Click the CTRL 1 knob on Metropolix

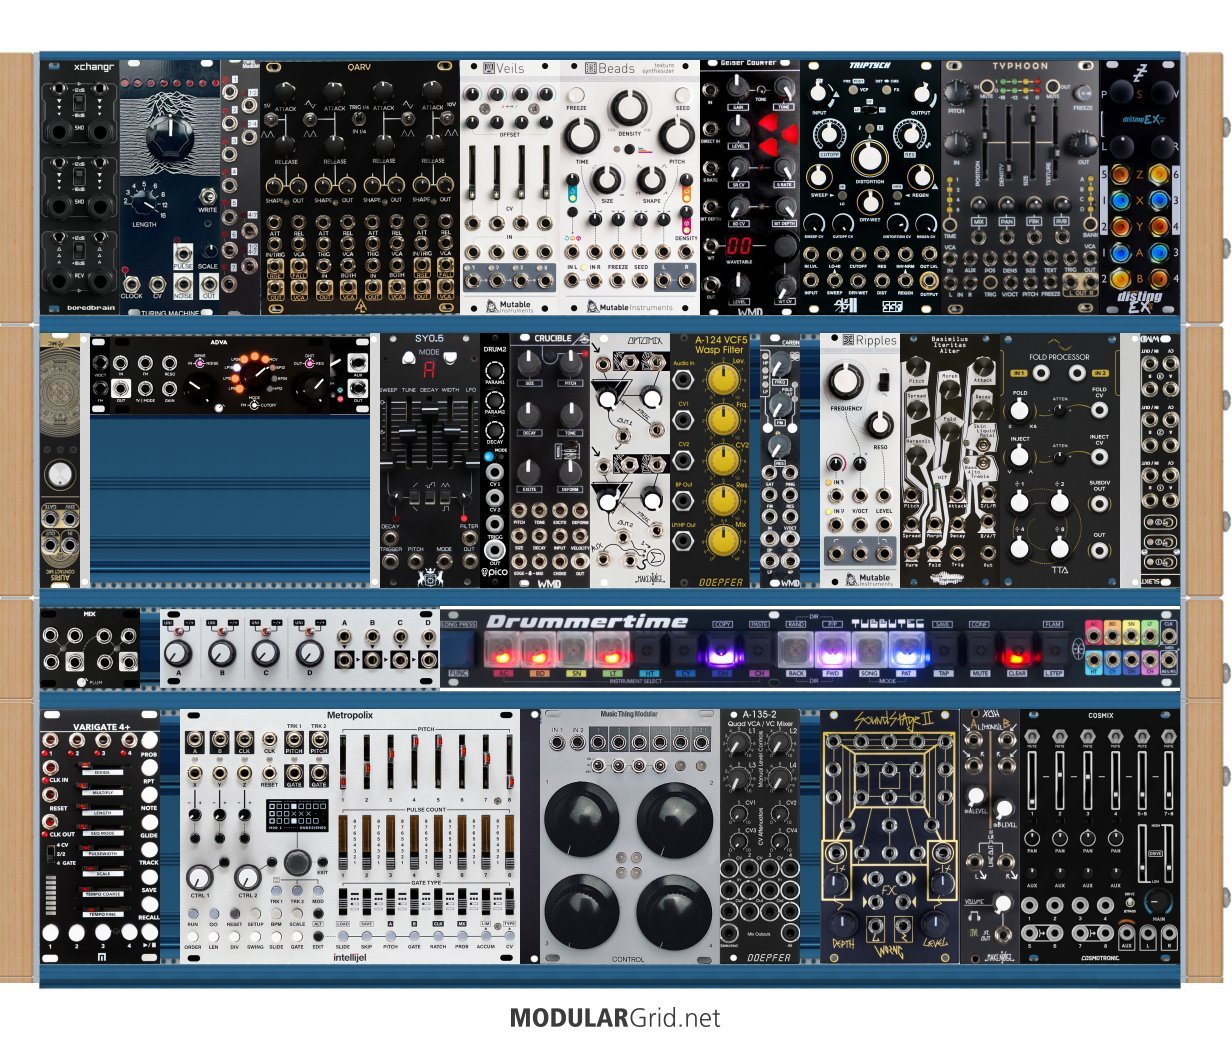(x=199, y=877)
